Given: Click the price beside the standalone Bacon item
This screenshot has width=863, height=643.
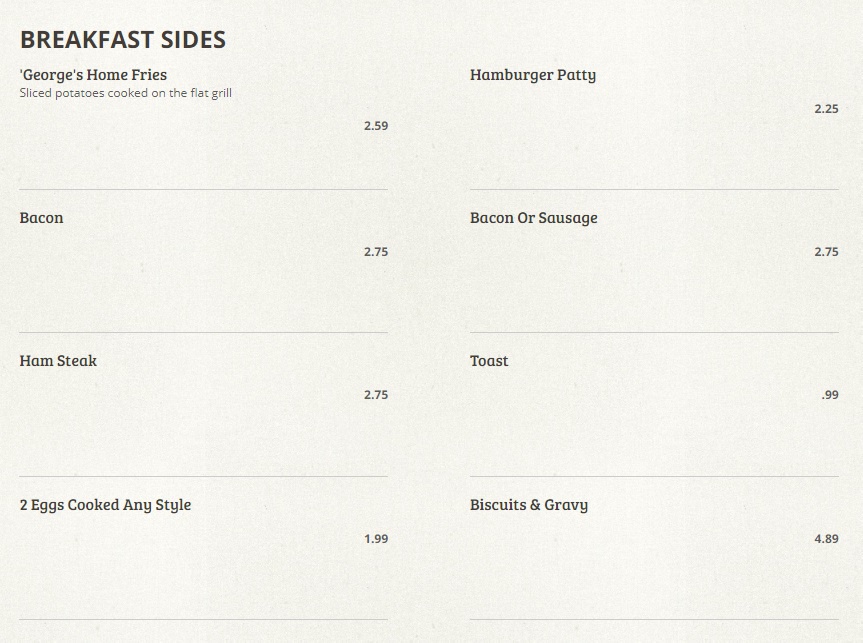Looking at the screenshot, I should tap(376, 252).
